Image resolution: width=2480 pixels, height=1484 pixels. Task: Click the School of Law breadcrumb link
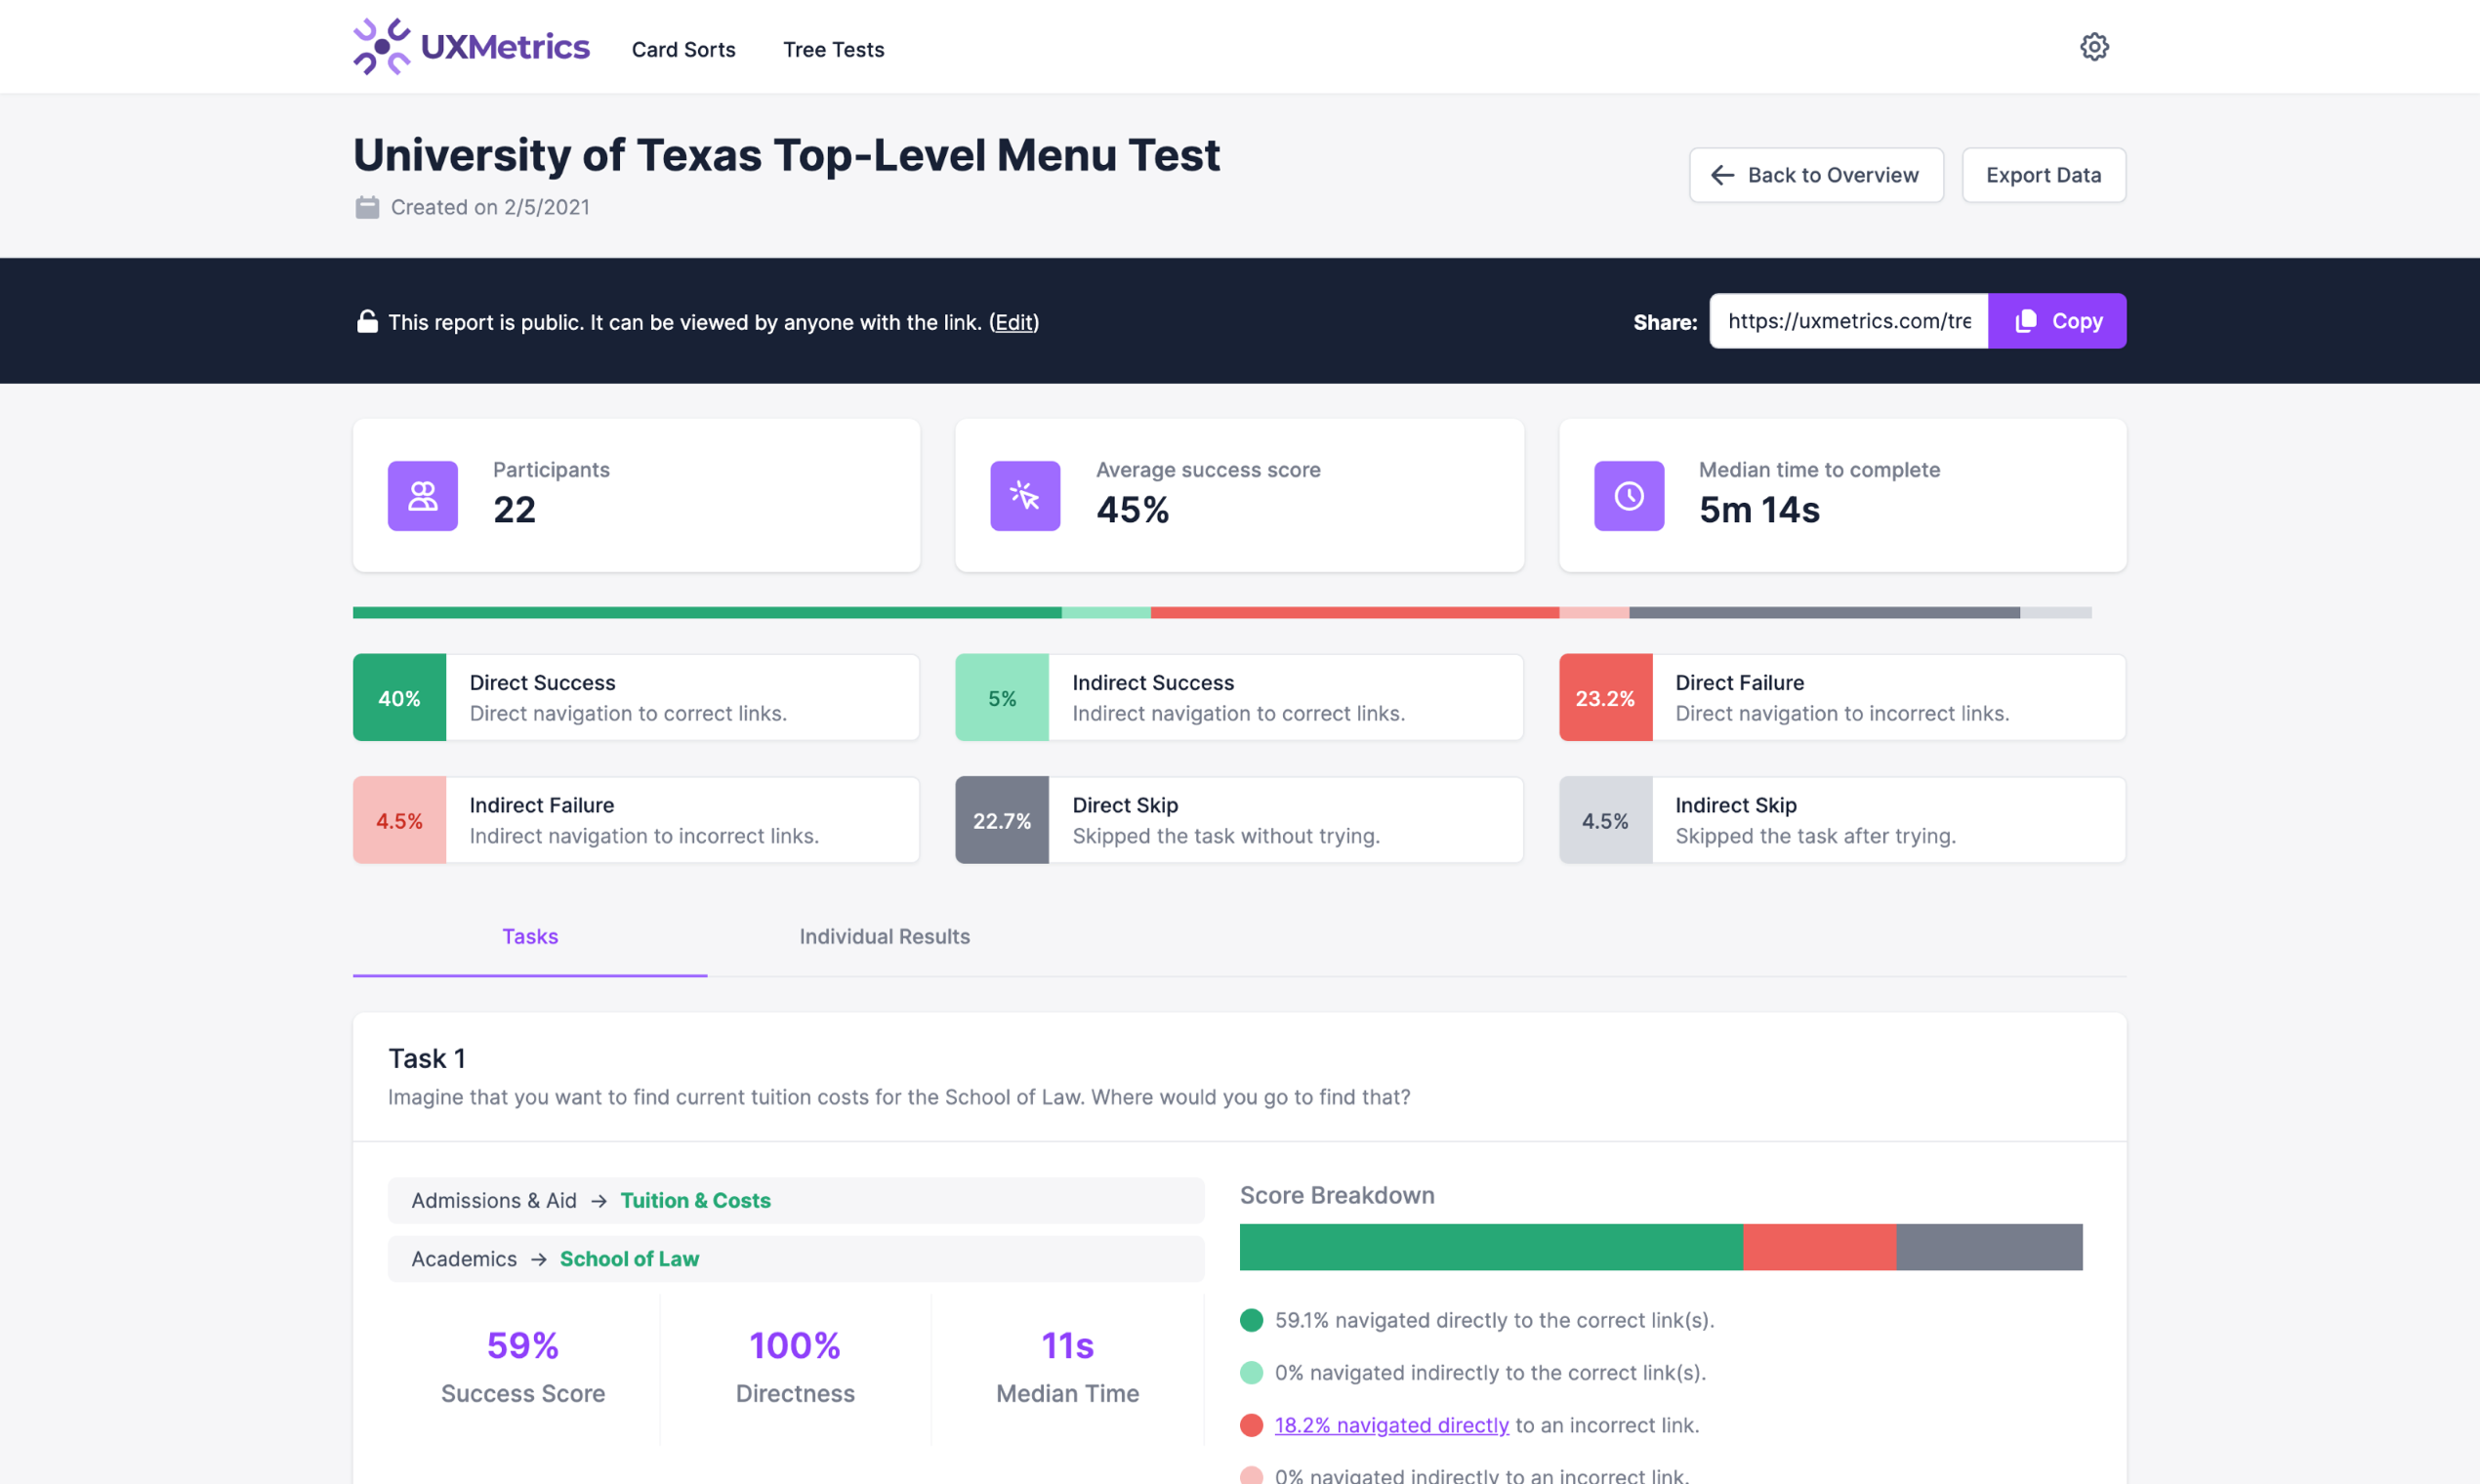629,1259
